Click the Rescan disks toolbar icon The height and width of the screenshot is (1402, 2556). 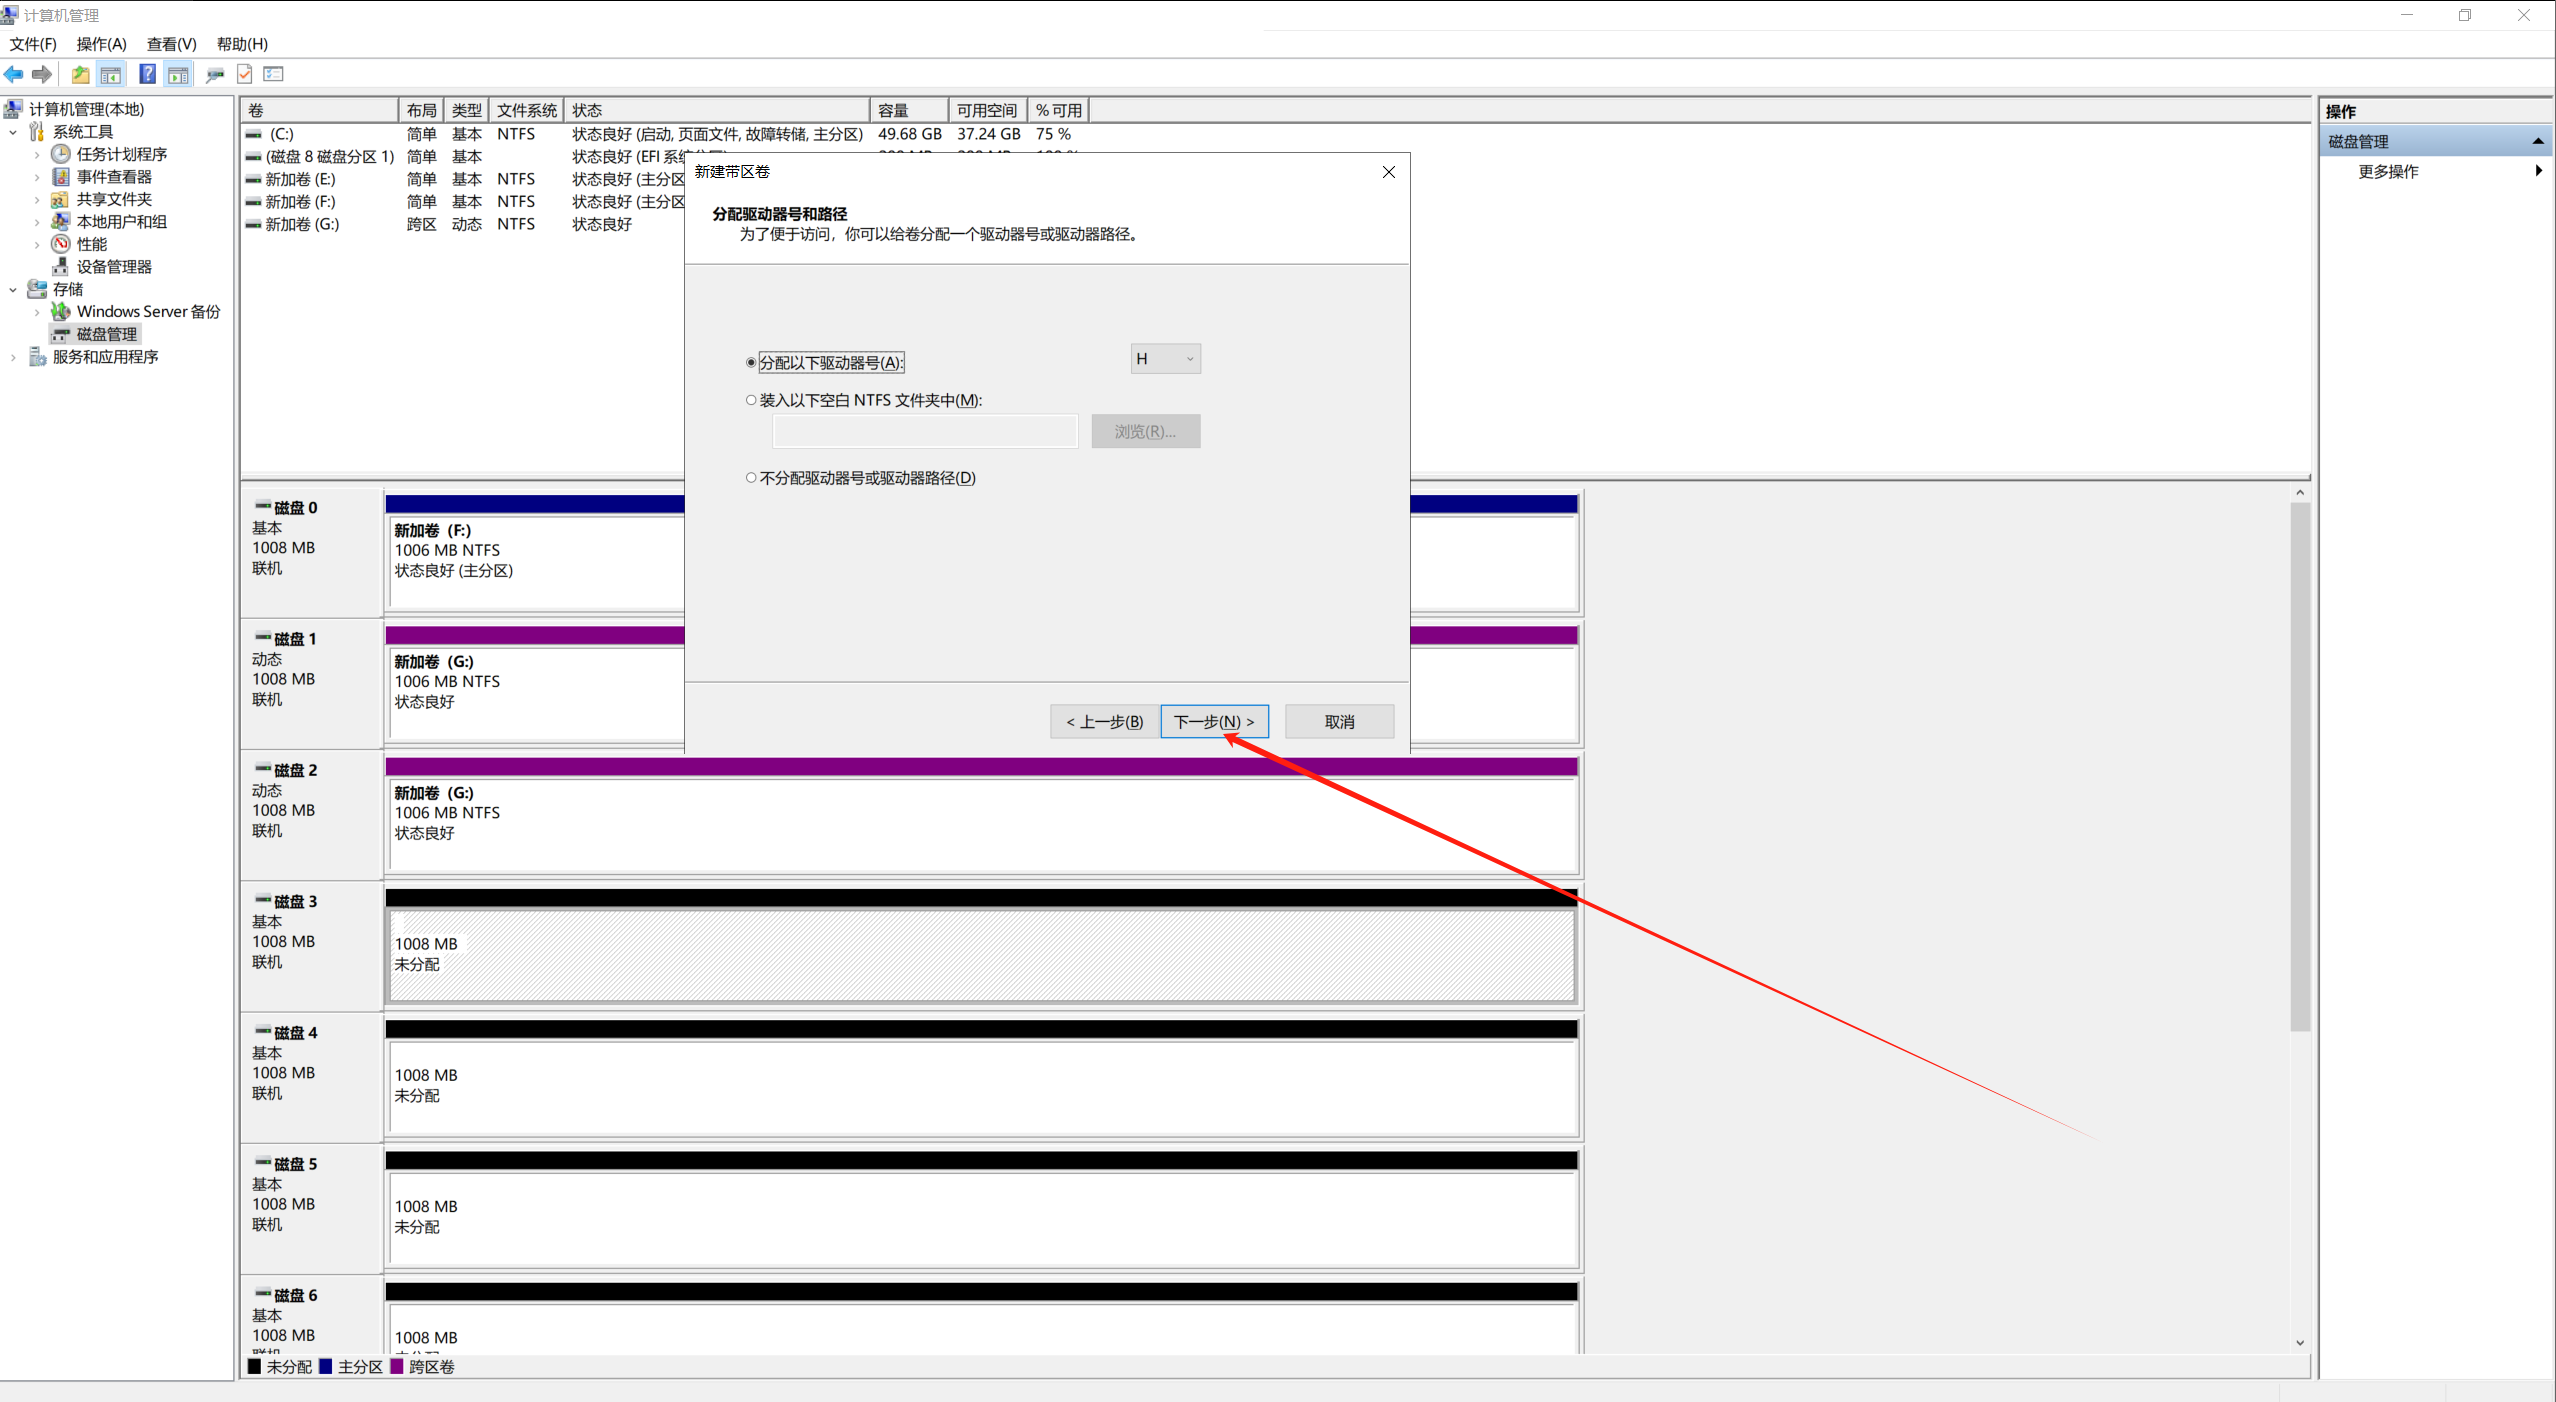pos(214,74)
